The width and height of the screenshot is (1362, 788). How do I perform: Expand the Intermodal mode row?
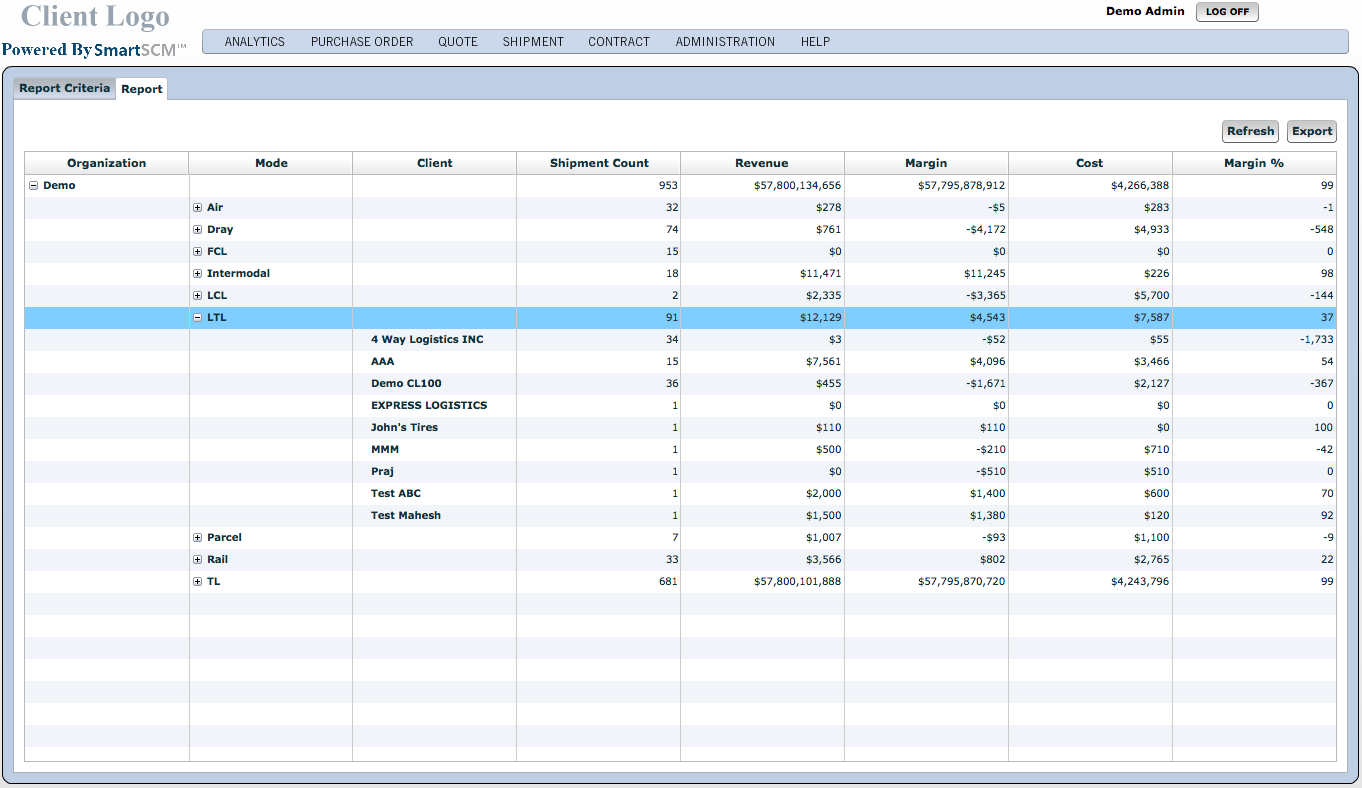pyautogui.click(x=198, y=274)
